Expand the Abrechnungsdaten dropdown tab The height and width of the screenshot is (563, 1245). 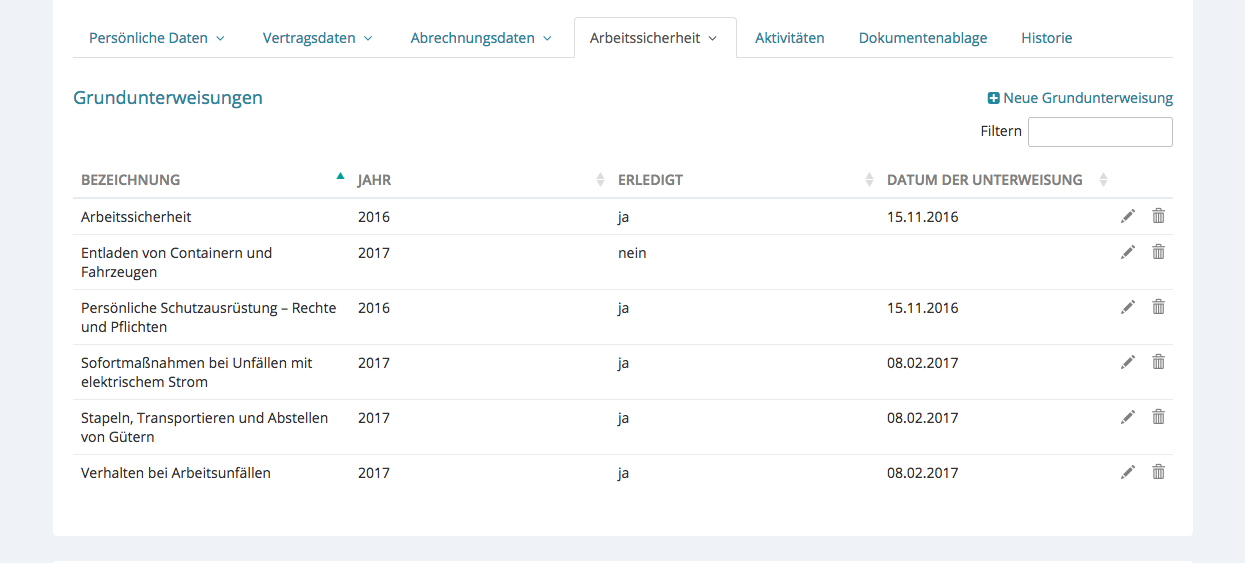coord(481,38)
